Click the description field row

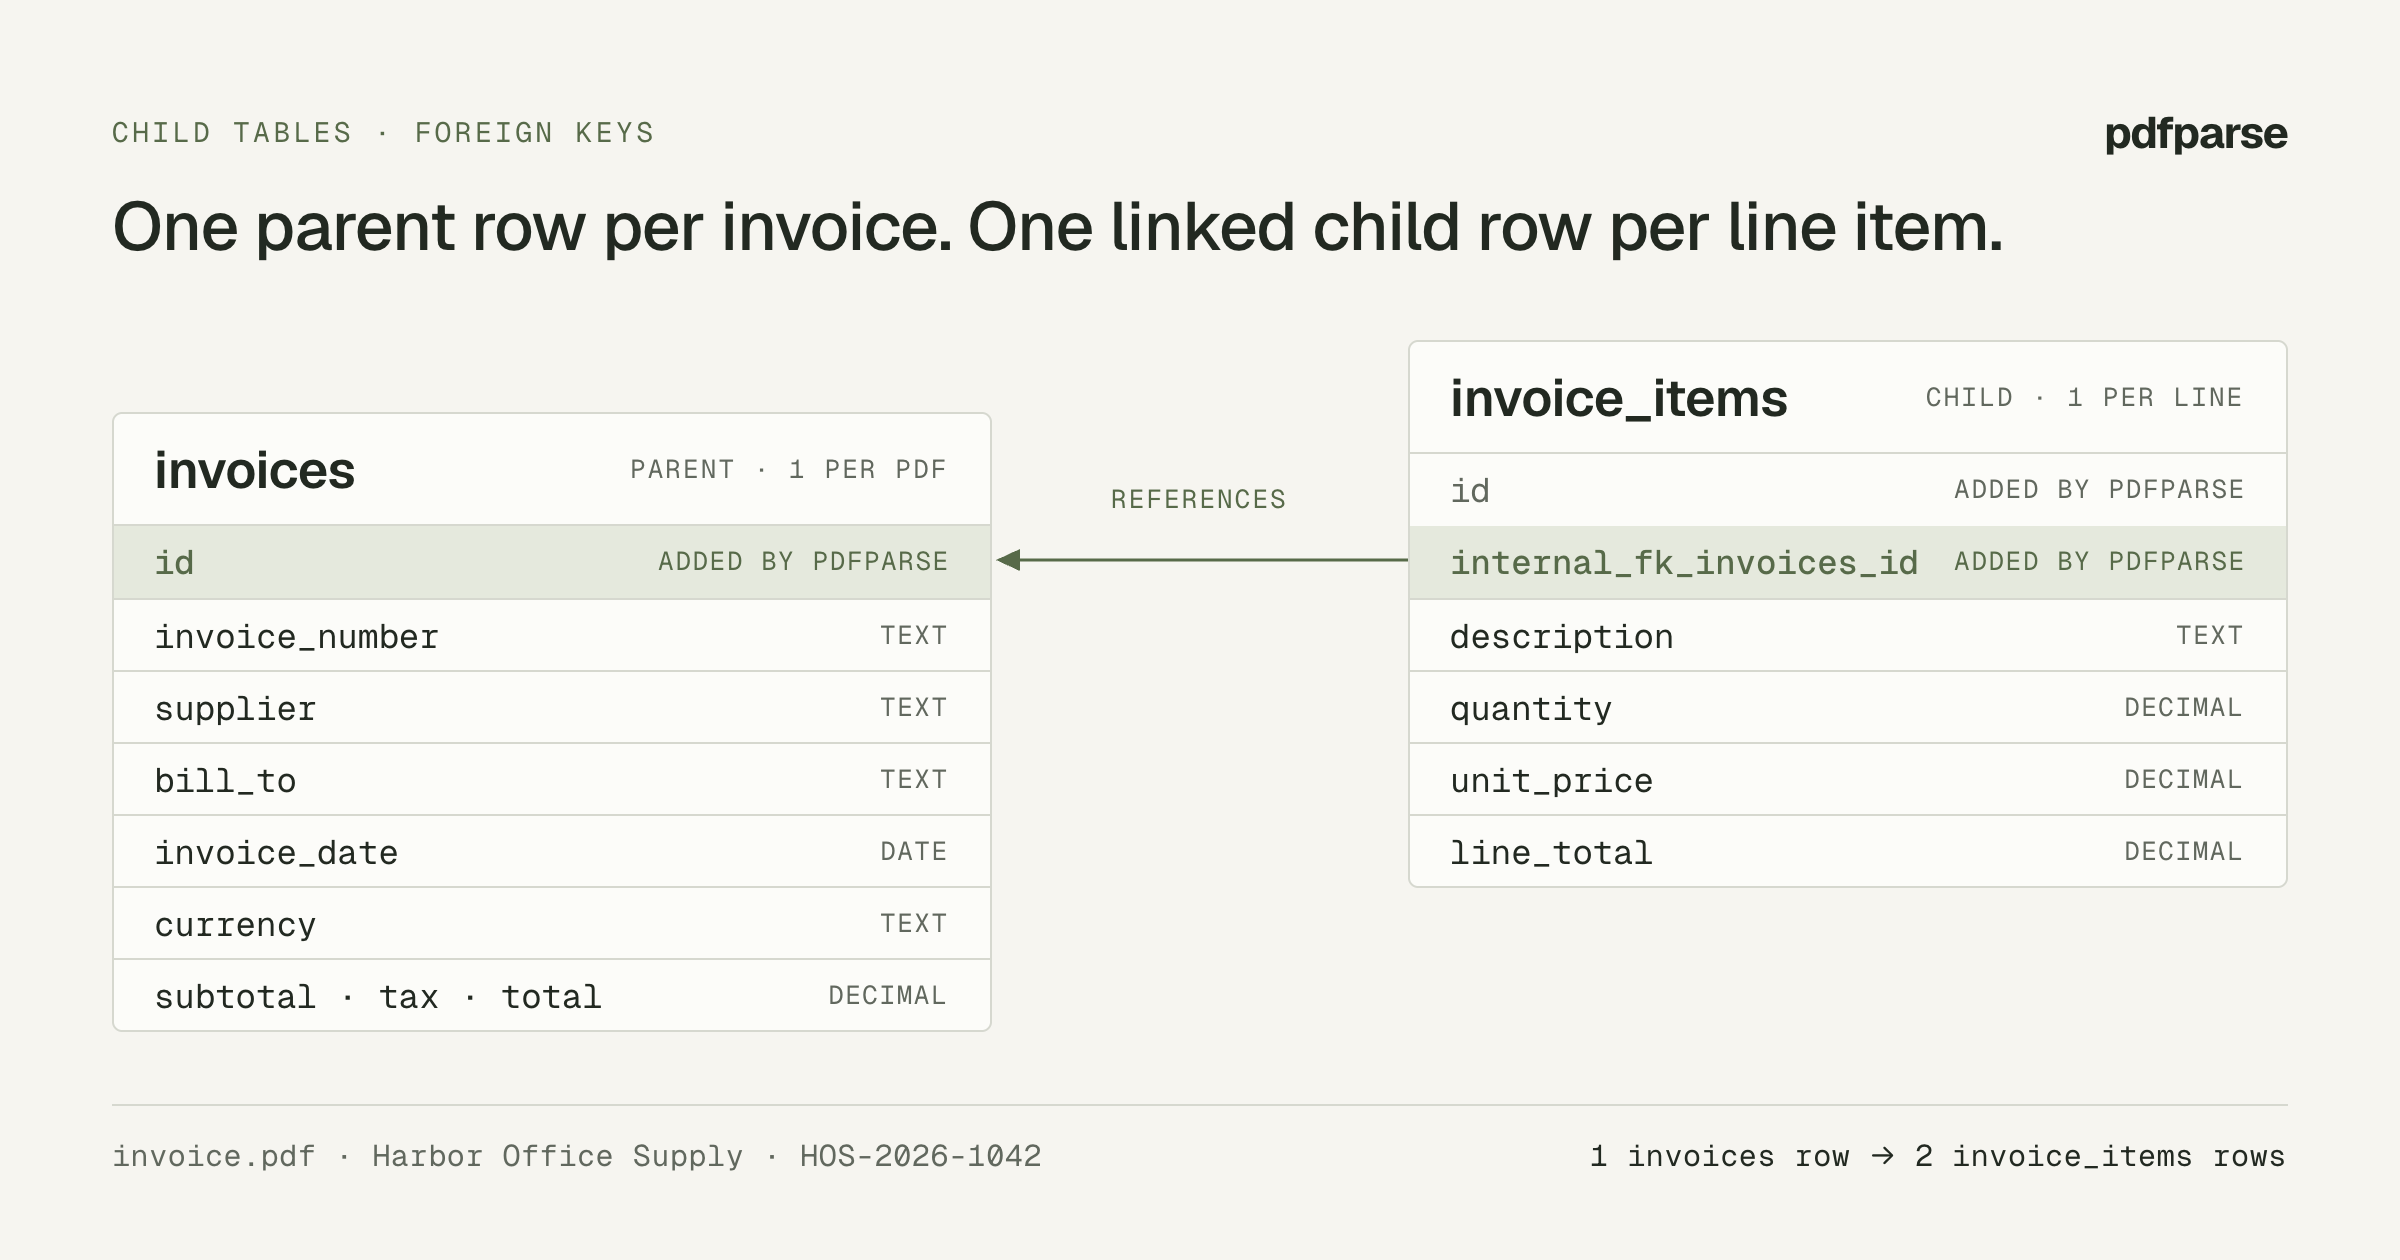pos(1848,635)
